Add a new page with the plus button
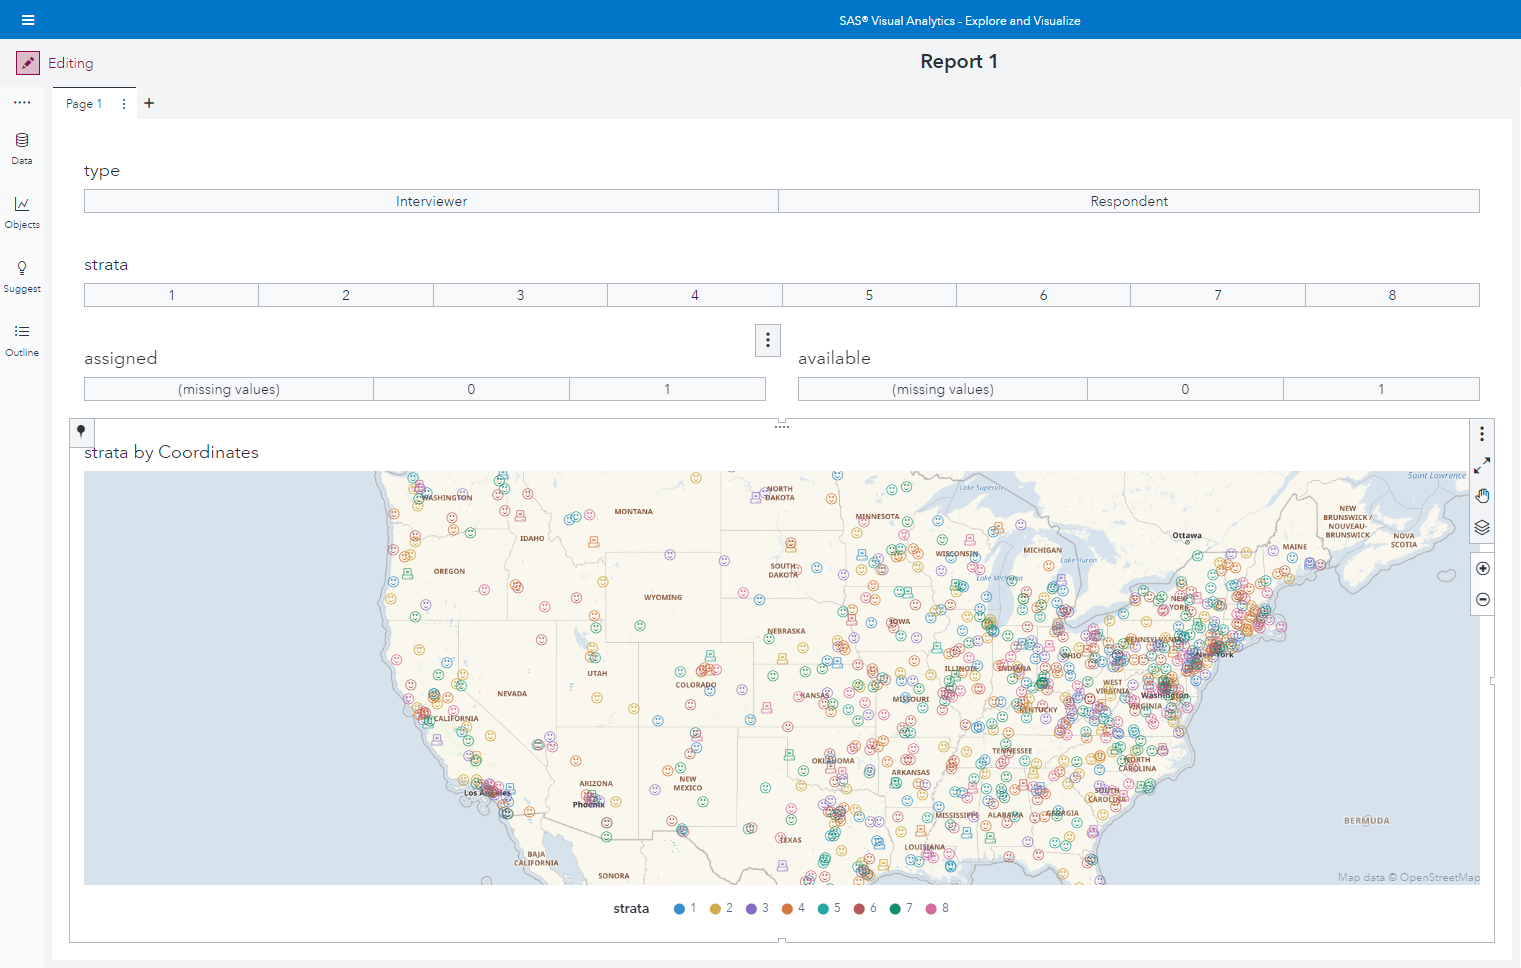Screen dimensions: 1521x968 149,103
